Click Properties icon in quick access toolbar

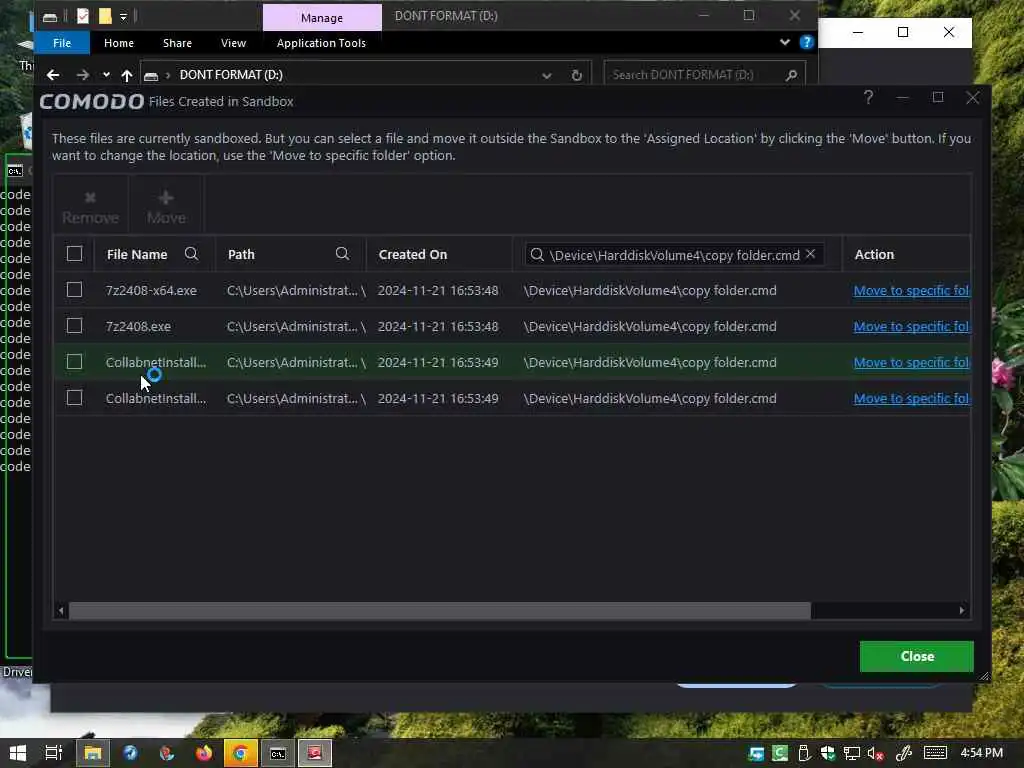tap(83, 16)
